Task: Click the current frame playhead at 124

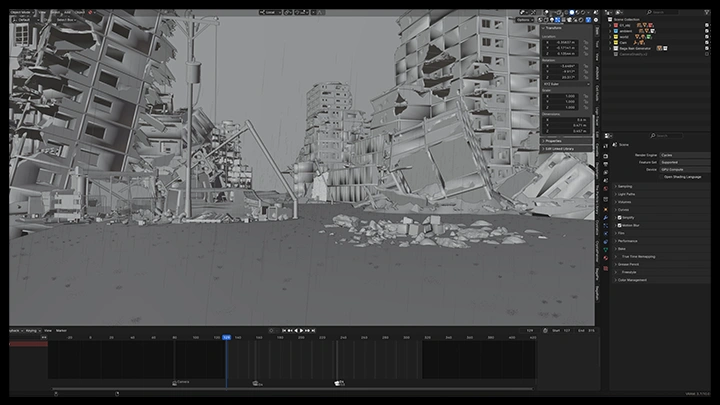Action: [226, 338]
